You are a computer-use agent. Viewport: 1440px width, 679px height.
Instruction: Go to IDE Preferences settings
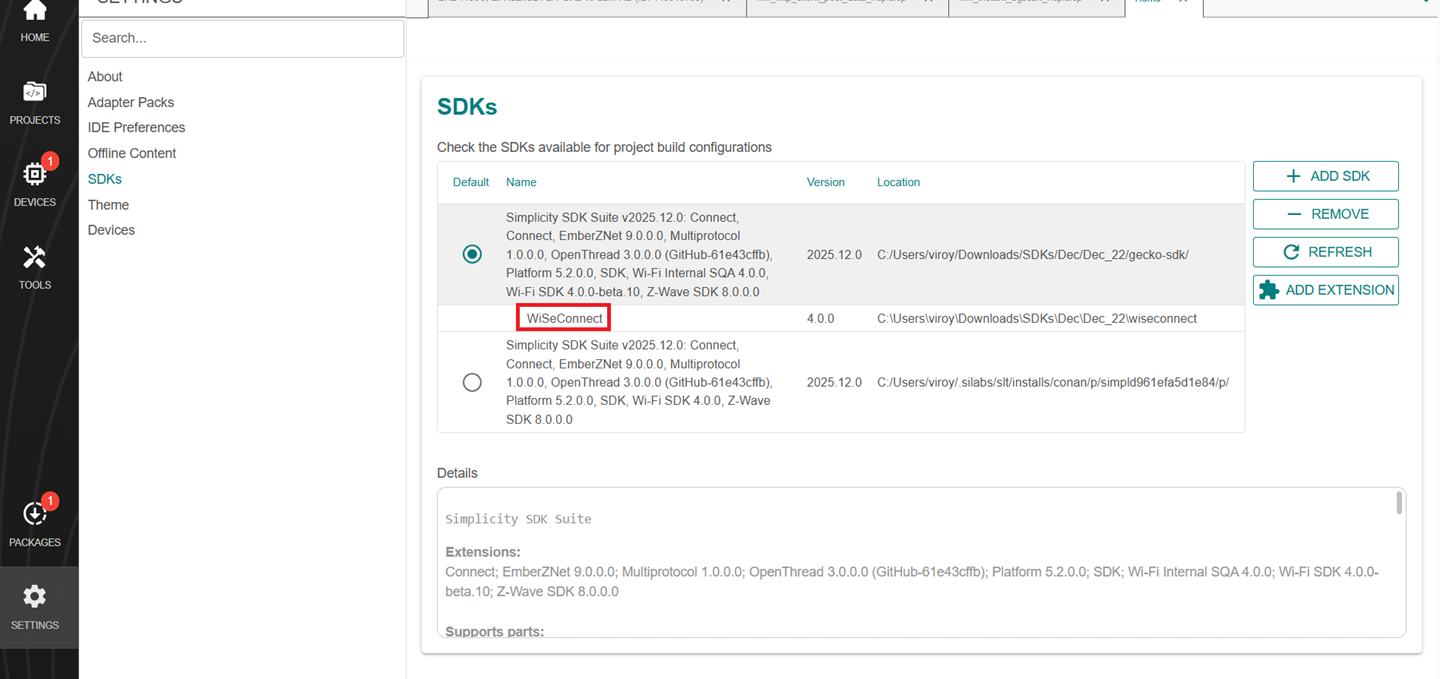coord(136,128)
